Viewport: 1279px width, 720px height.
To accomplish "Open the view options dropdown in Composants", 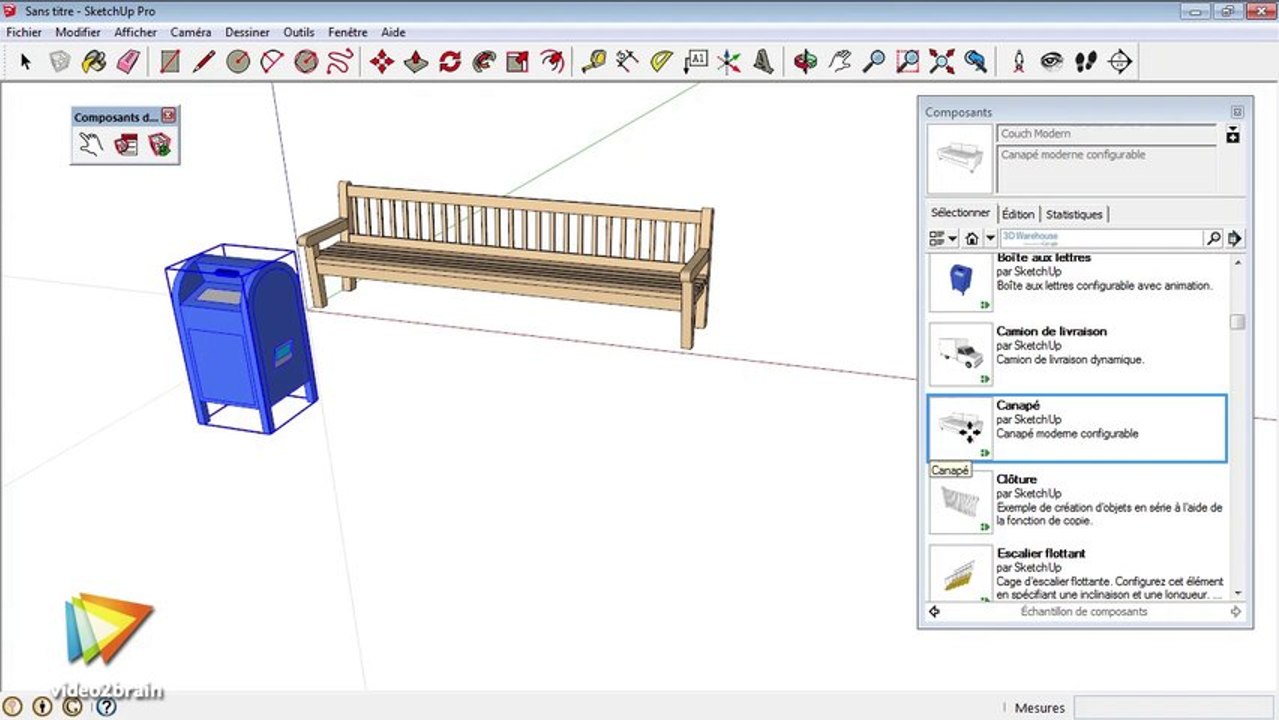I will pyautogui.click(x=943, y=238).
